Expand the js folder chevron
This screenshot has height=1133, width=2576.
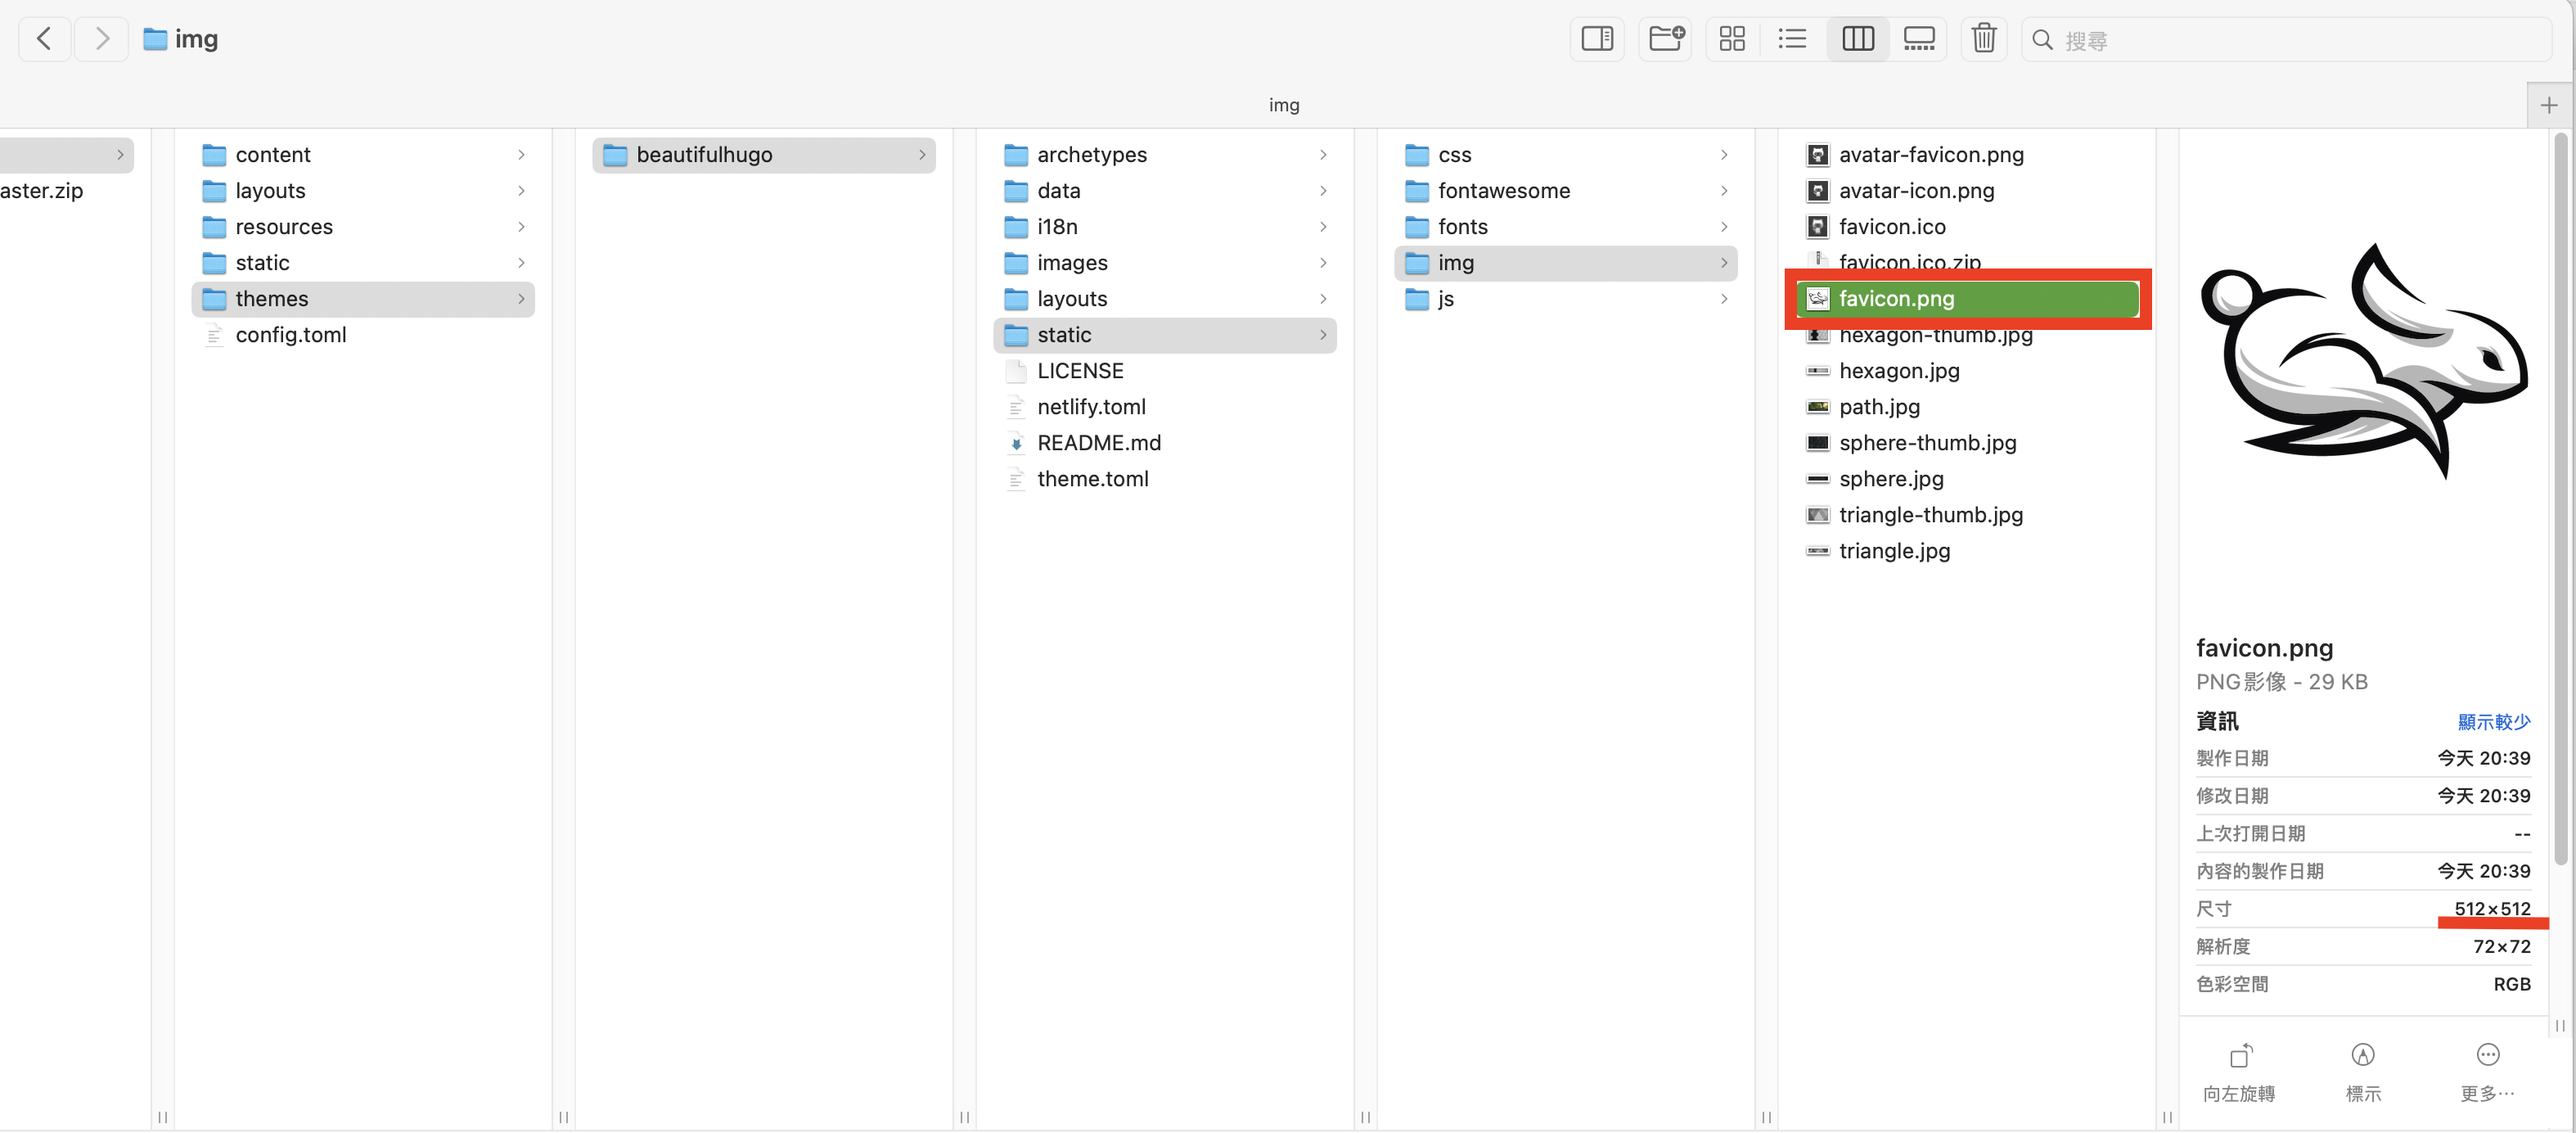tap(1724, 299)
